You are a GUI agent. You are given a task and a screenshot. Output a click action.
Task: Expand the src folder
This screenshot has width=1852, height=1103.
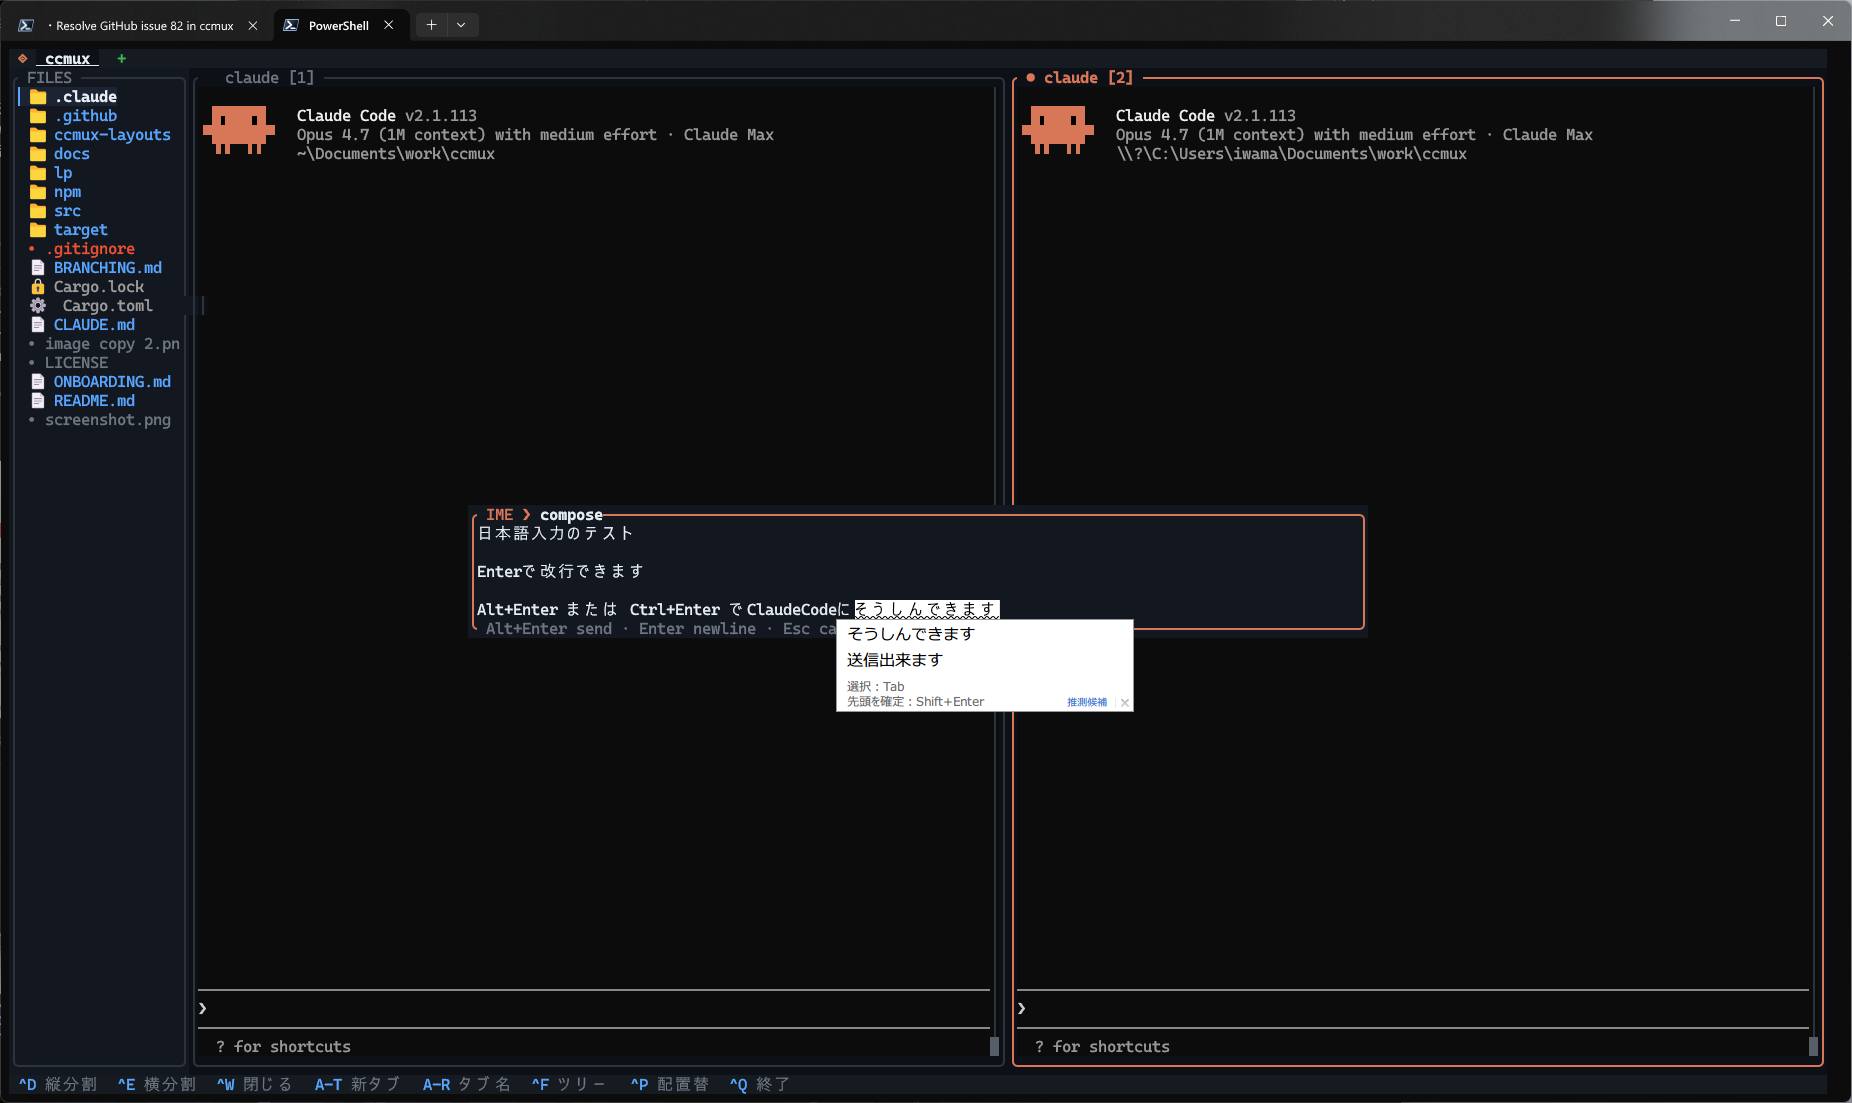point(67,211)
